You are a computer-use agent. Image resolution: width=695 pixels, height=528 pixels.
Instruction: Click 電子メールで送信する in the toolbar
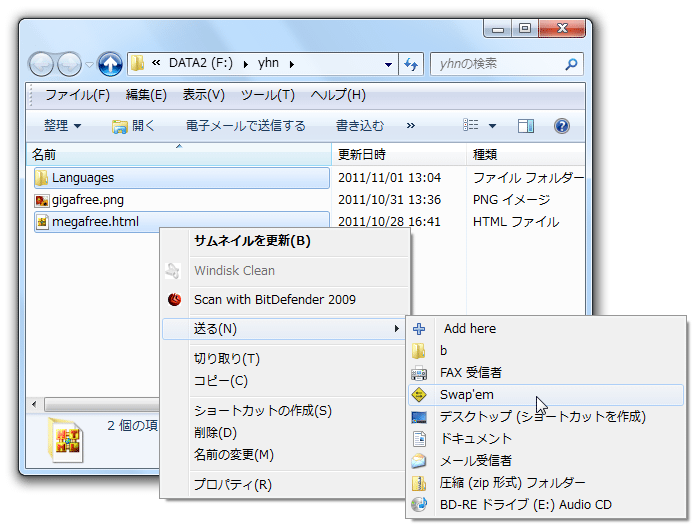click(246, 126)
